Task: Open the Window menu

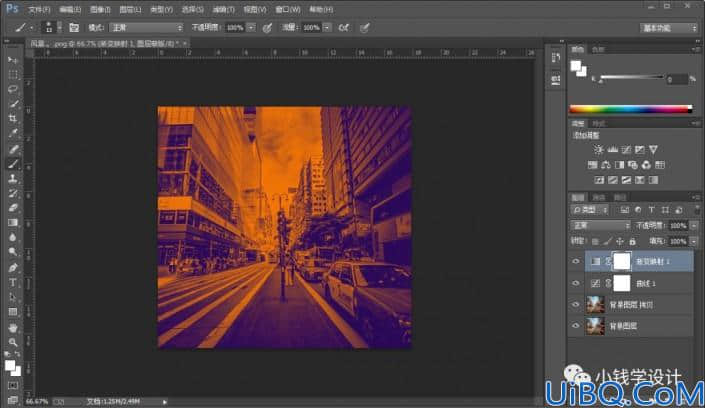Action: 288,9
